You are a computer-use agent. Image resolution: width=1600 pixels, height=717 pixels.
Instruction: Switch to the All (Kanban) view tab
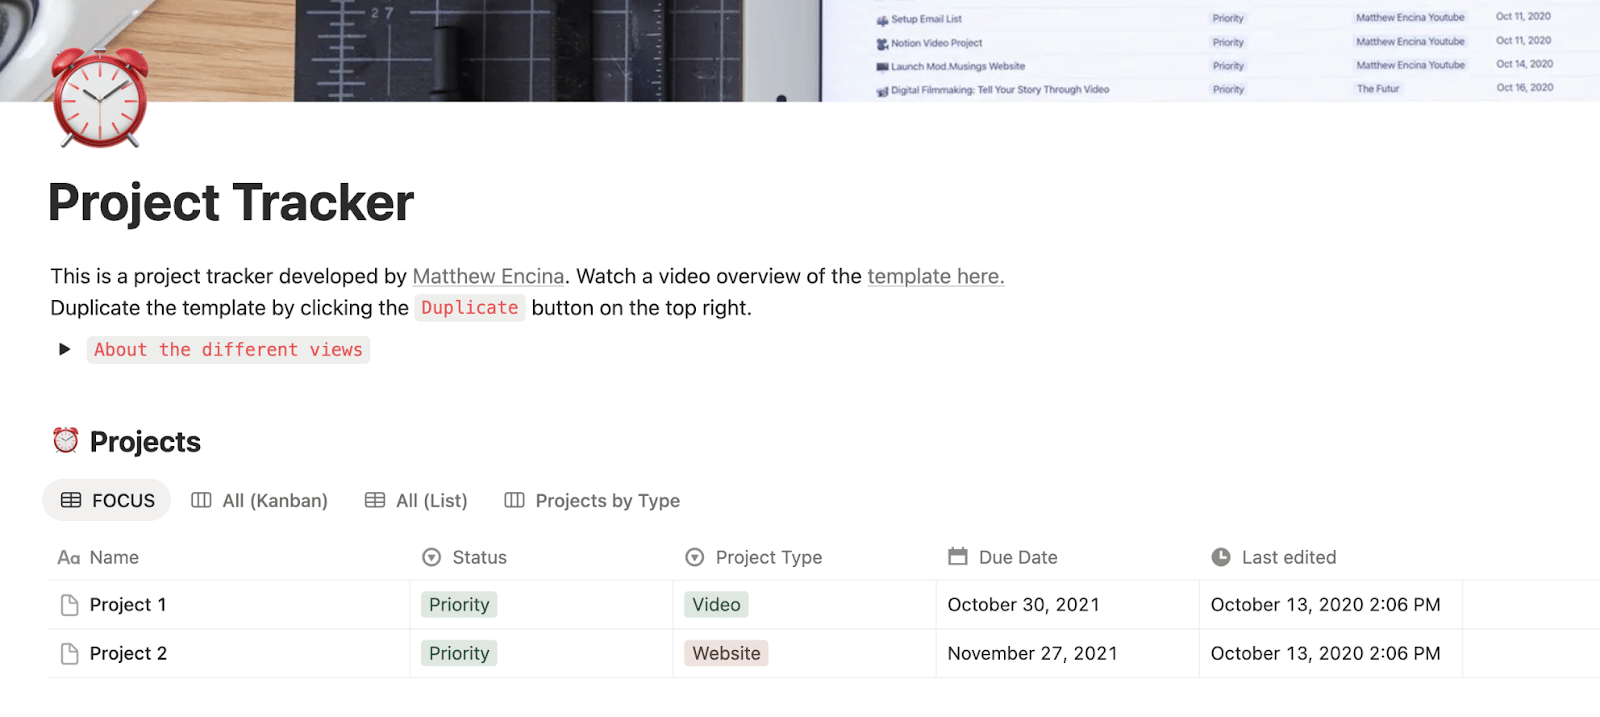coord(259,501)
